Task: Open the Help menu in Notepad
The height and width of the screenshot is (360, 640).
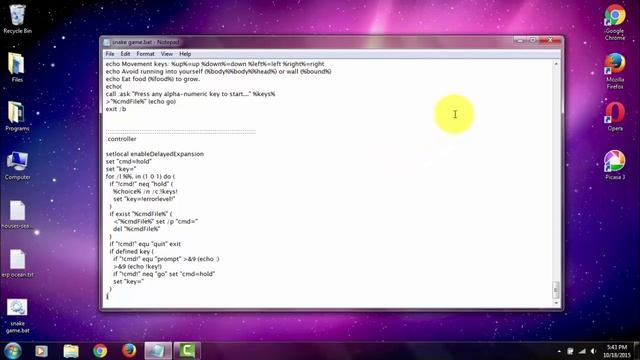Action: 185,54
